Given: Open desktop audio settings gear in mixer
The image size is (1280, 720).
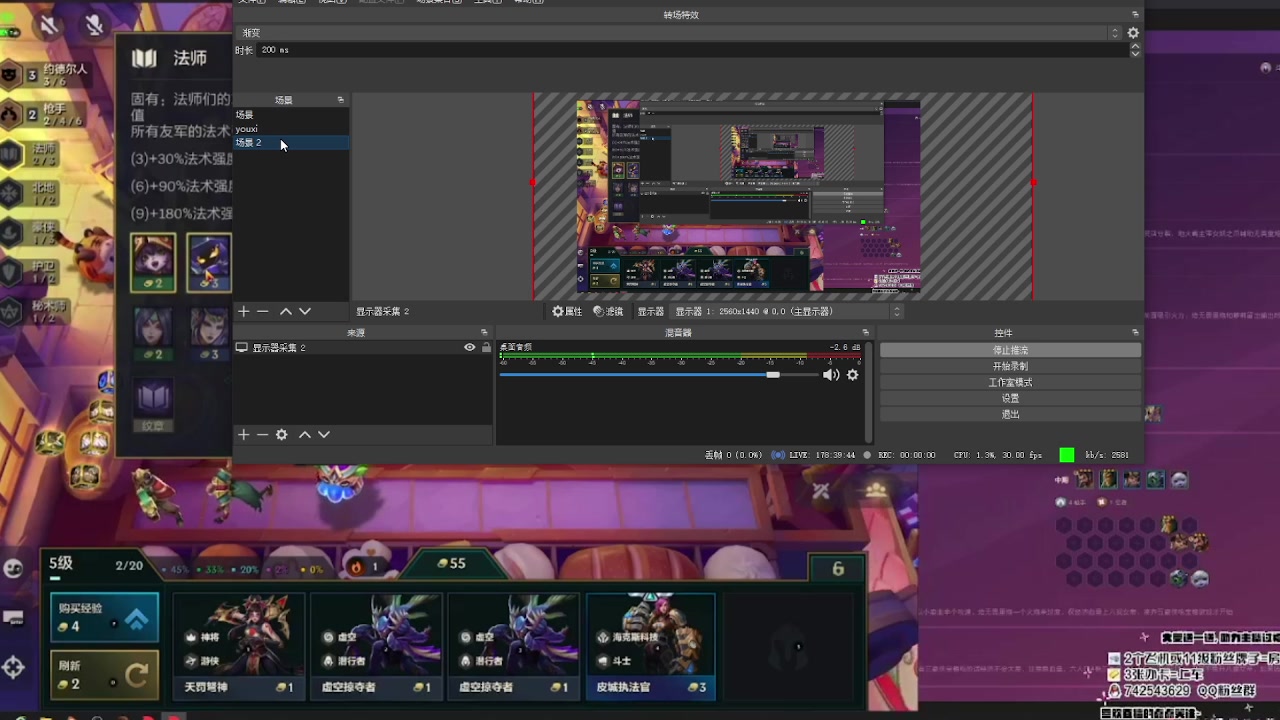Looking at the screenshot, I should [853, 375].
